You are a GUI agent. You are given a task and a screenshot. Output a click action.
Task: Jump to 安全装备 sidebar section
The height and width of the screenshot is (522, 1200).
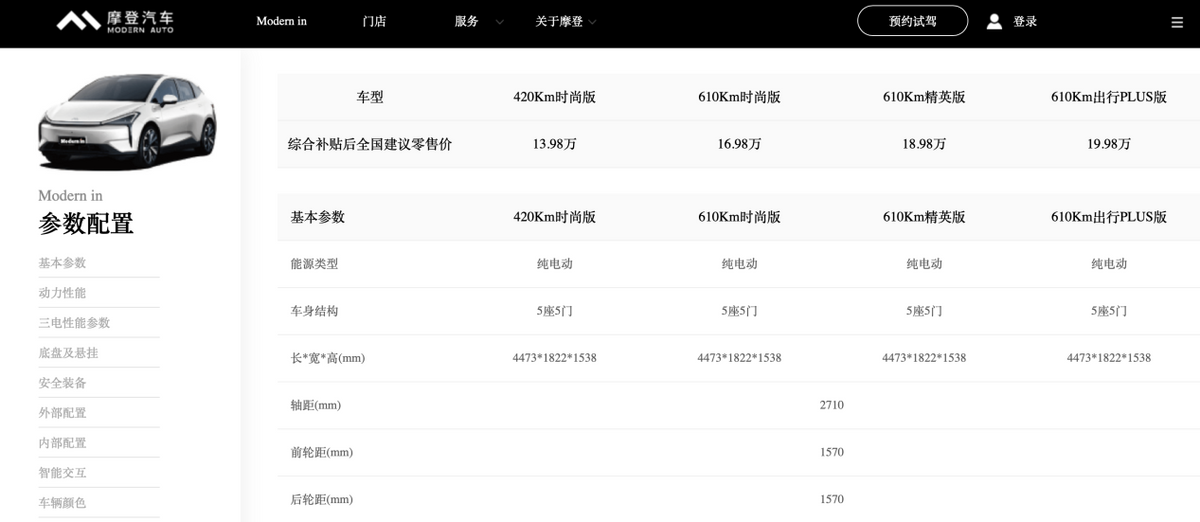click(62, 383)
